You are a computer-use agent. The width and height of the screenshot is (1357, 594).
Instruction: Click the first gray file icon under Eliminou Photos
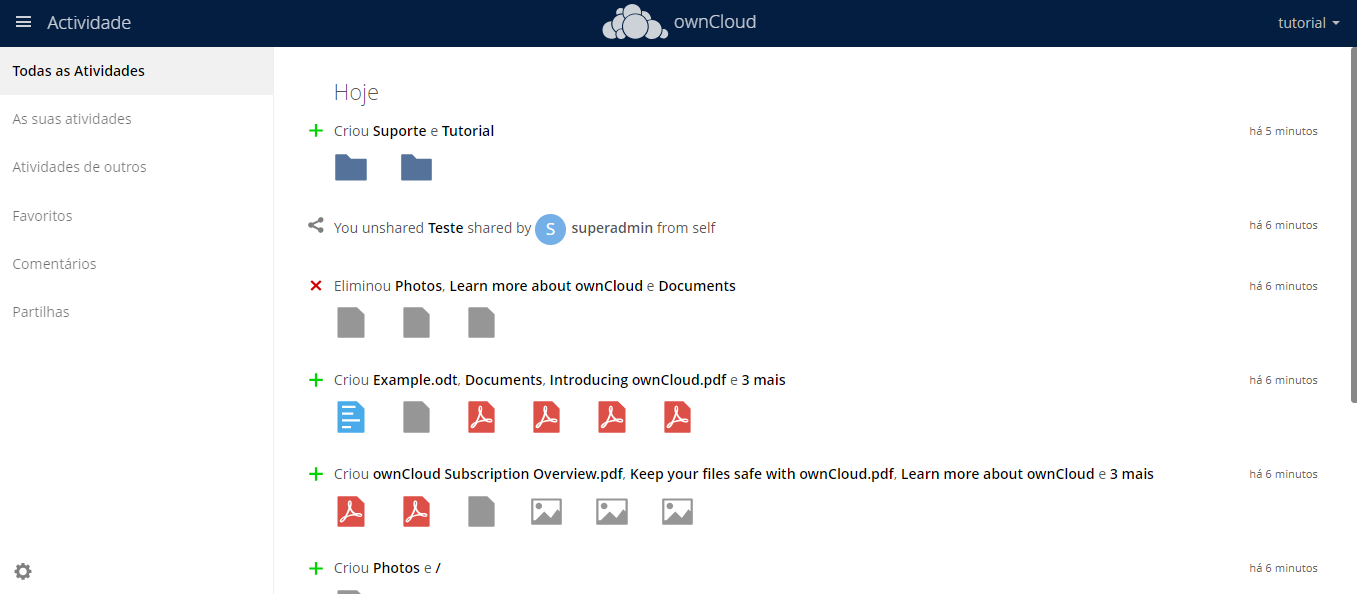[x=351, y=322]
